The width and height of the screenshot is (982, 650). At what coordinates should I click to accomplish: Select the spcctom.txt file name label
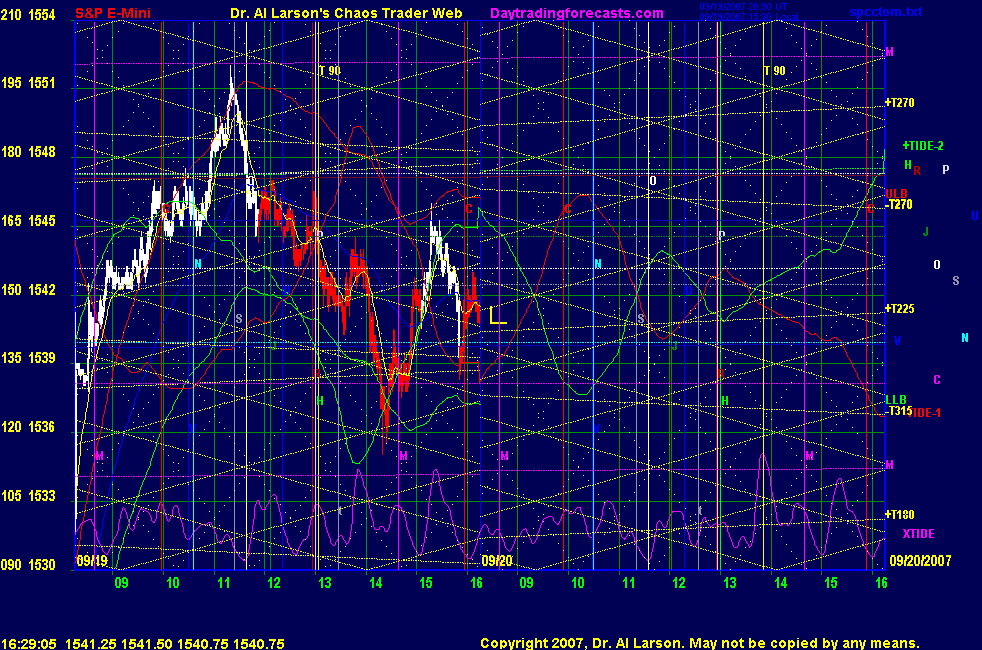(886, 12)
